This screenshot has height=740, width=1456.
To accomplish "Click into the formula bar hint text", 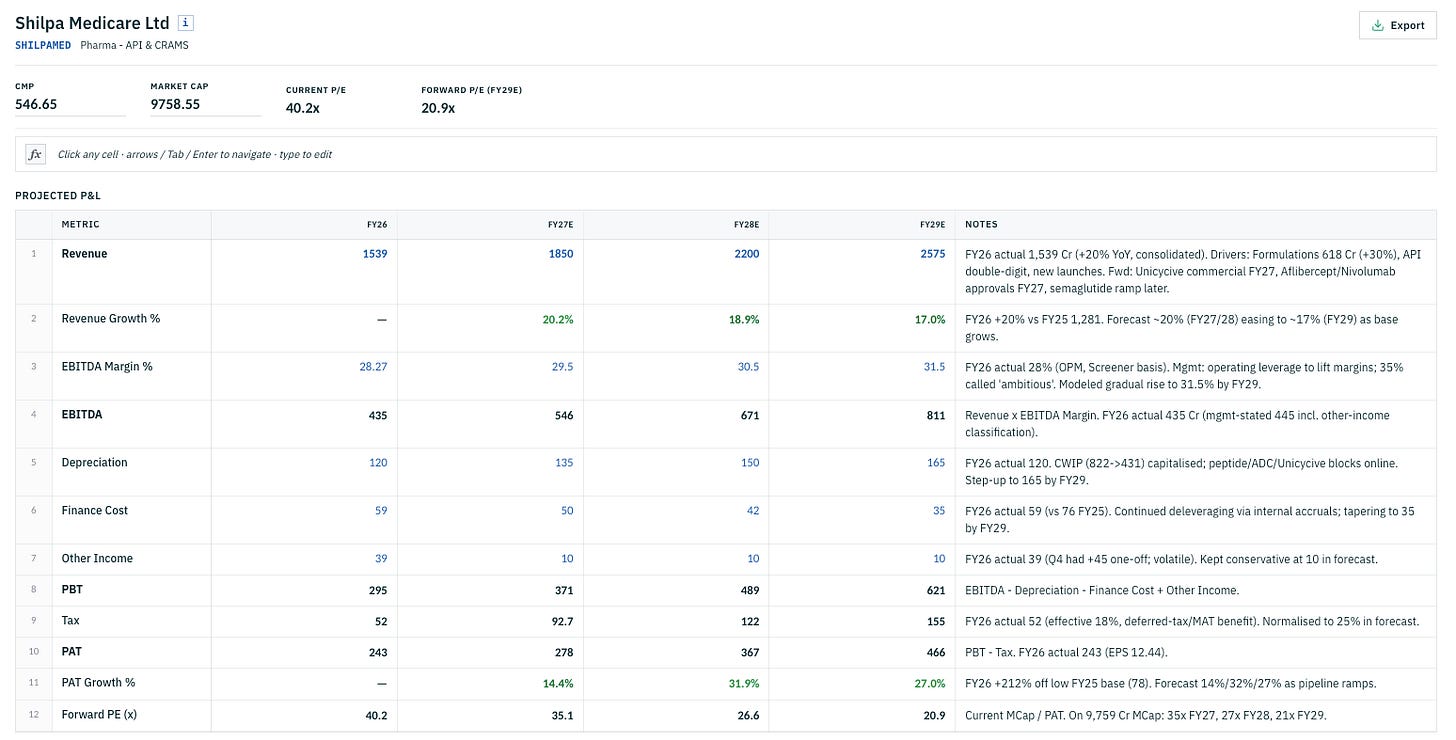I will pos(195,154).
